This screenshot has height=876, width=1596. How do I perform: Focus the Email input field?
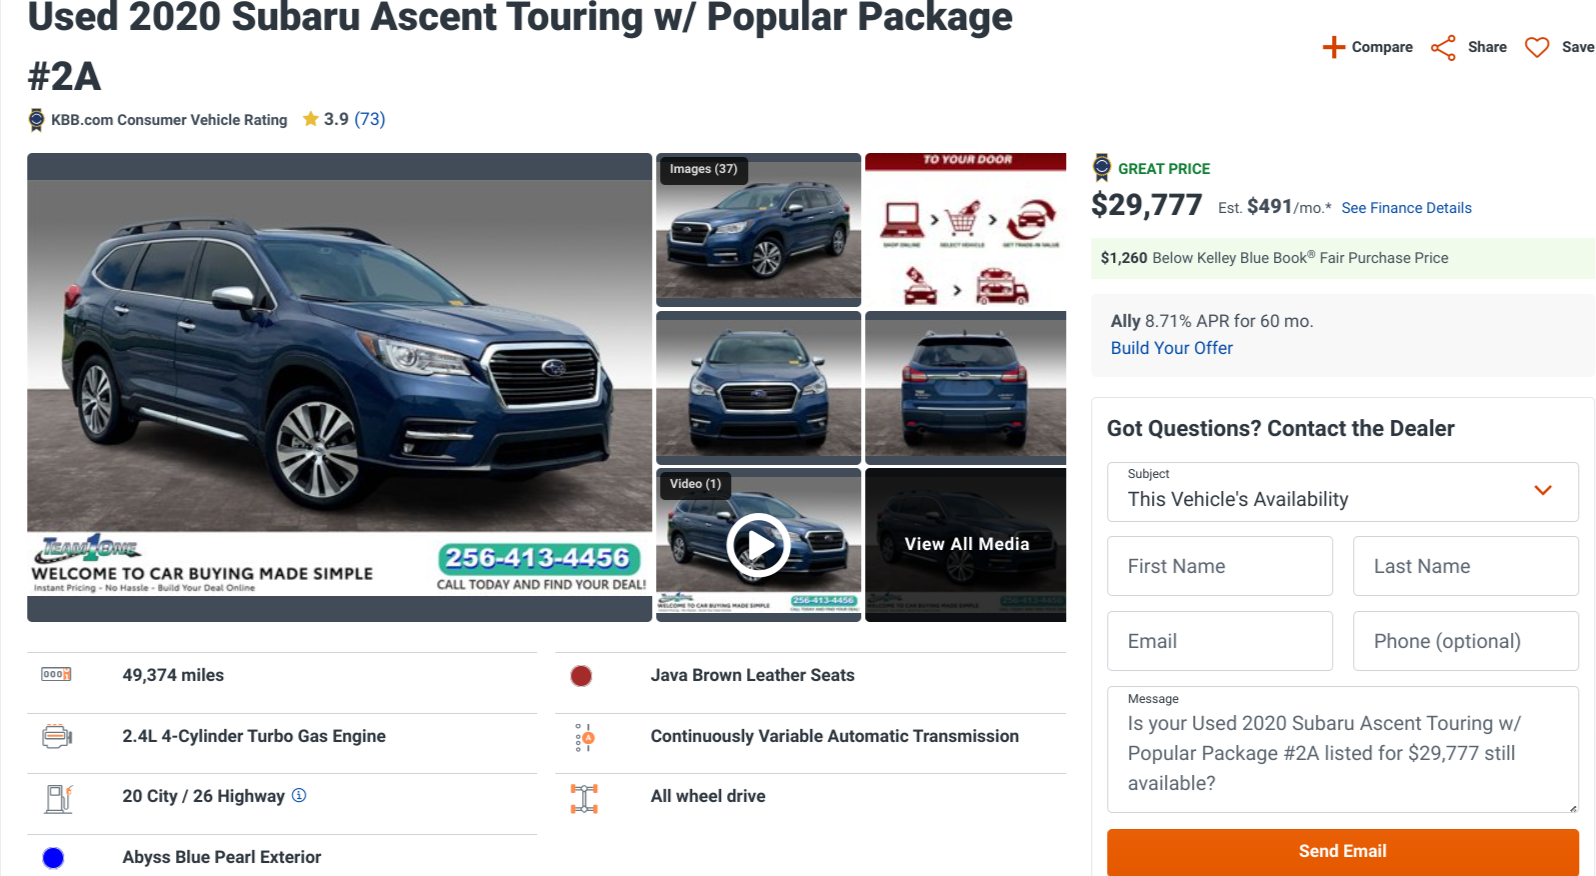[x=1219, y=641]
